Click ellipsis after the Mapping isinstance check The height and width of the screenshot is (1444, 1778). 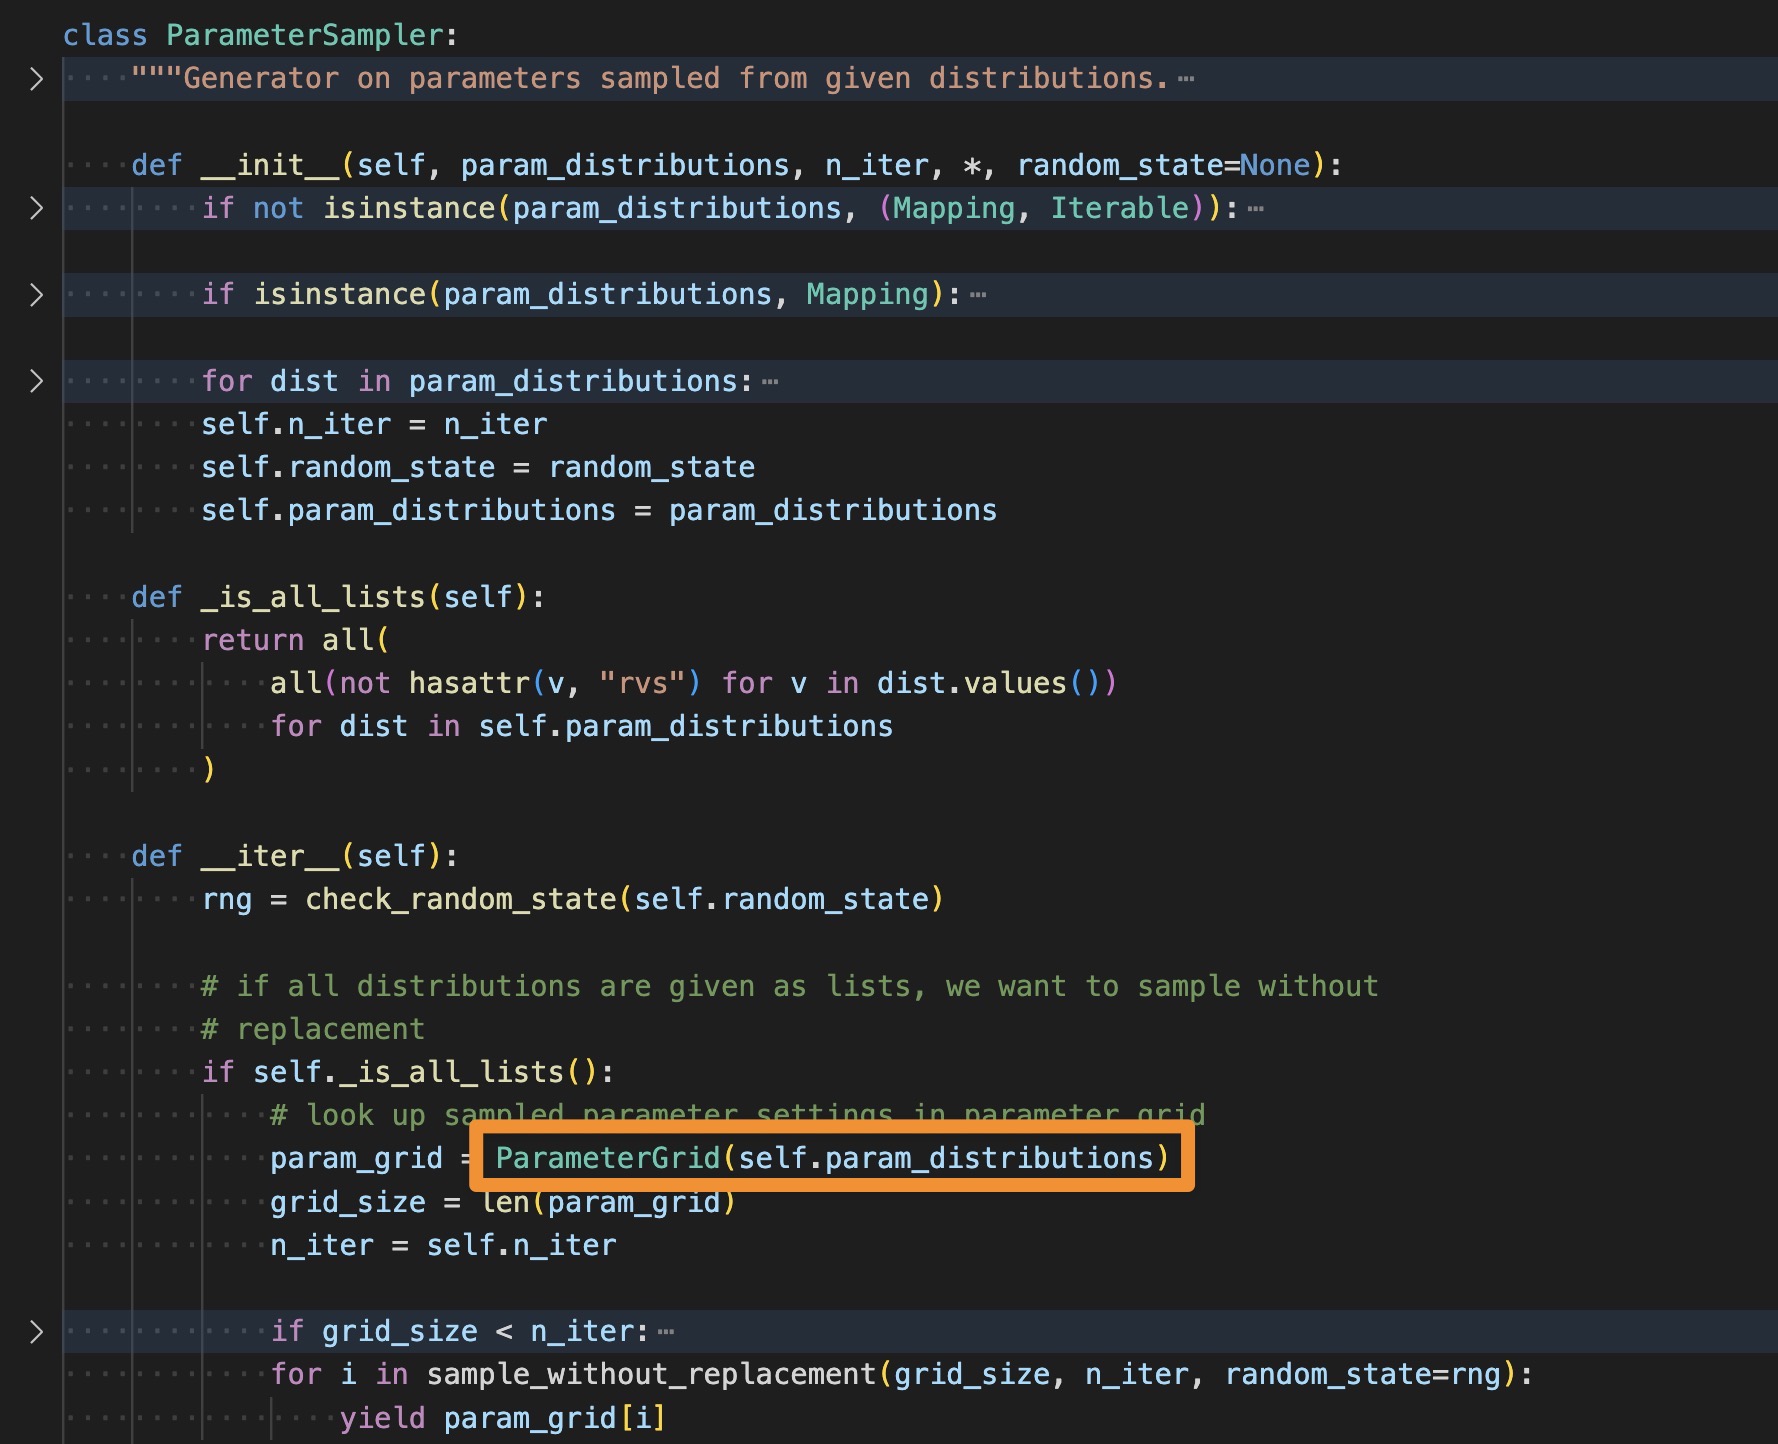coord(978,294)
